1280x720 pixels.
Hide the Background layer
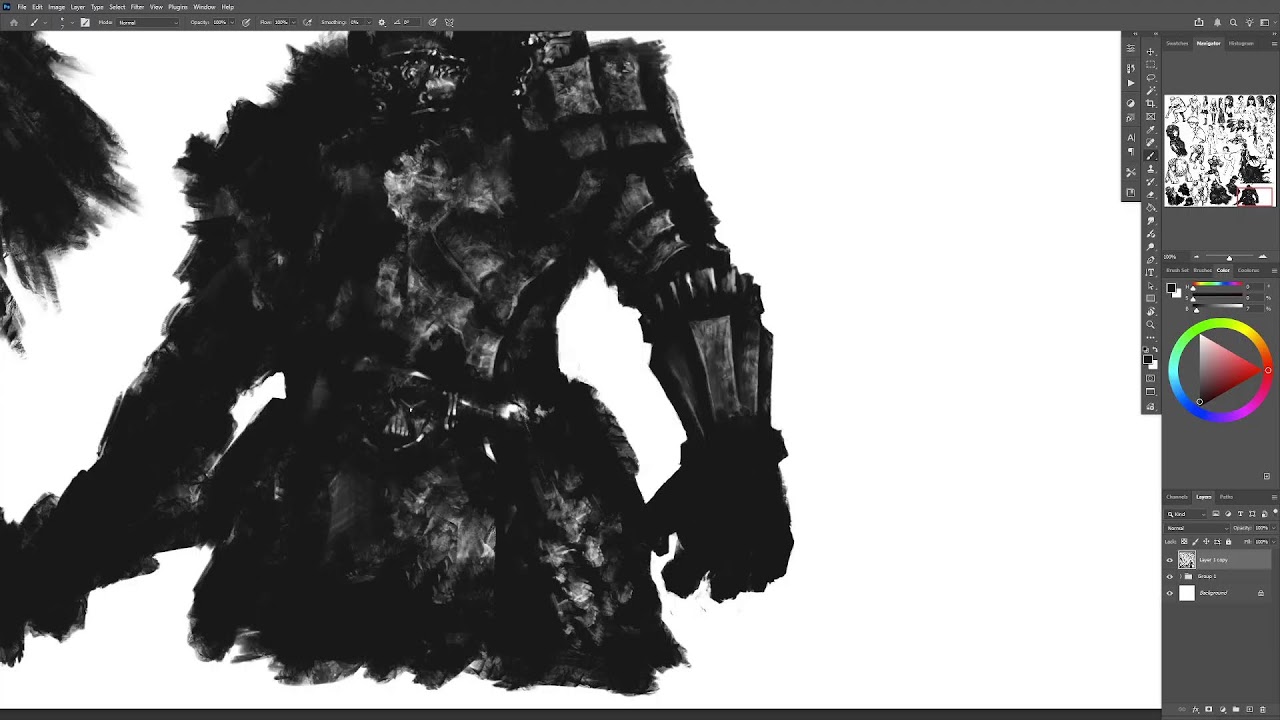[x=1170, y=593]
